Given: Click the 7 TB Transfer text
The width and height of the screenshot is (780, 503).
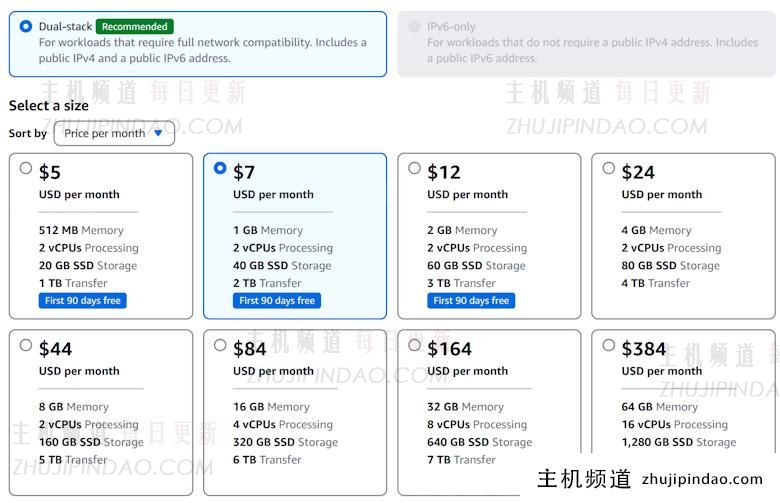Looking at the screenshot, I should coord(462,460).
